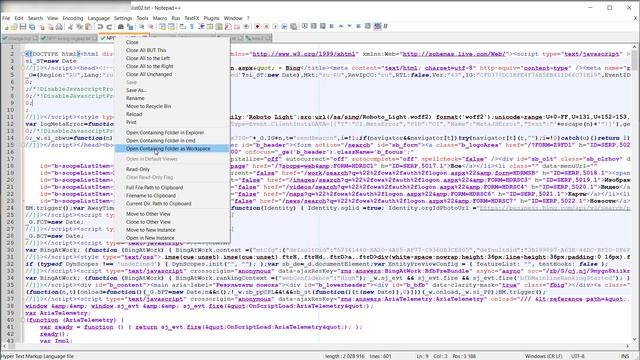Open the Search menu
The image size is (640, 360).
pyautogui.click(x=35, y=18)
